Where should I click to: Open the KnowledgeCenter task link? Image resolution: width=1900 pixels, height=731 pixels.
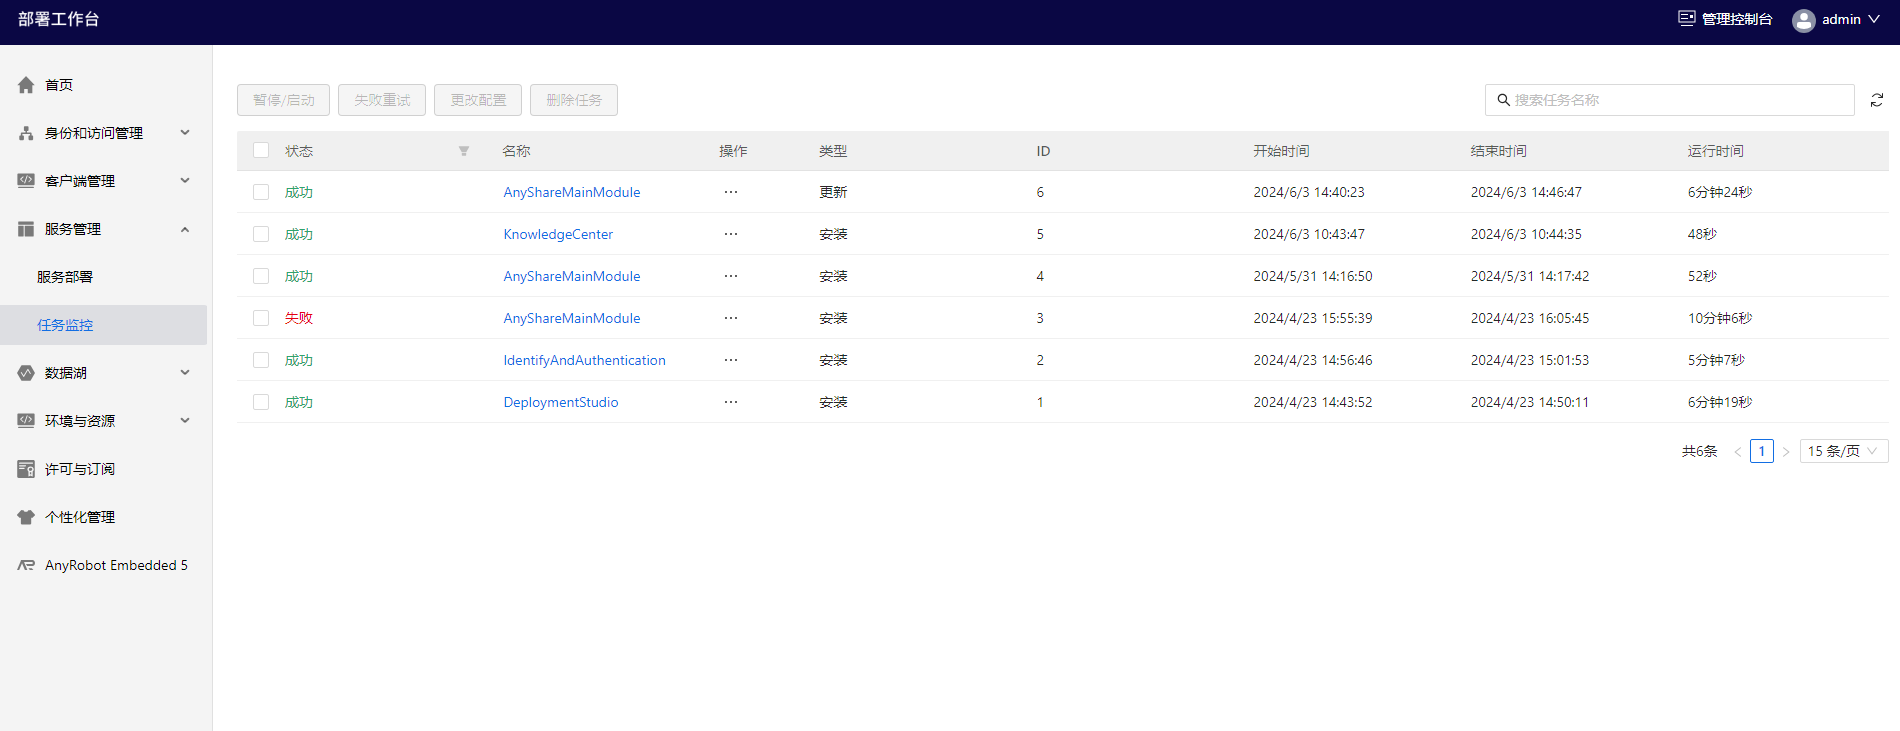(558, 234)
